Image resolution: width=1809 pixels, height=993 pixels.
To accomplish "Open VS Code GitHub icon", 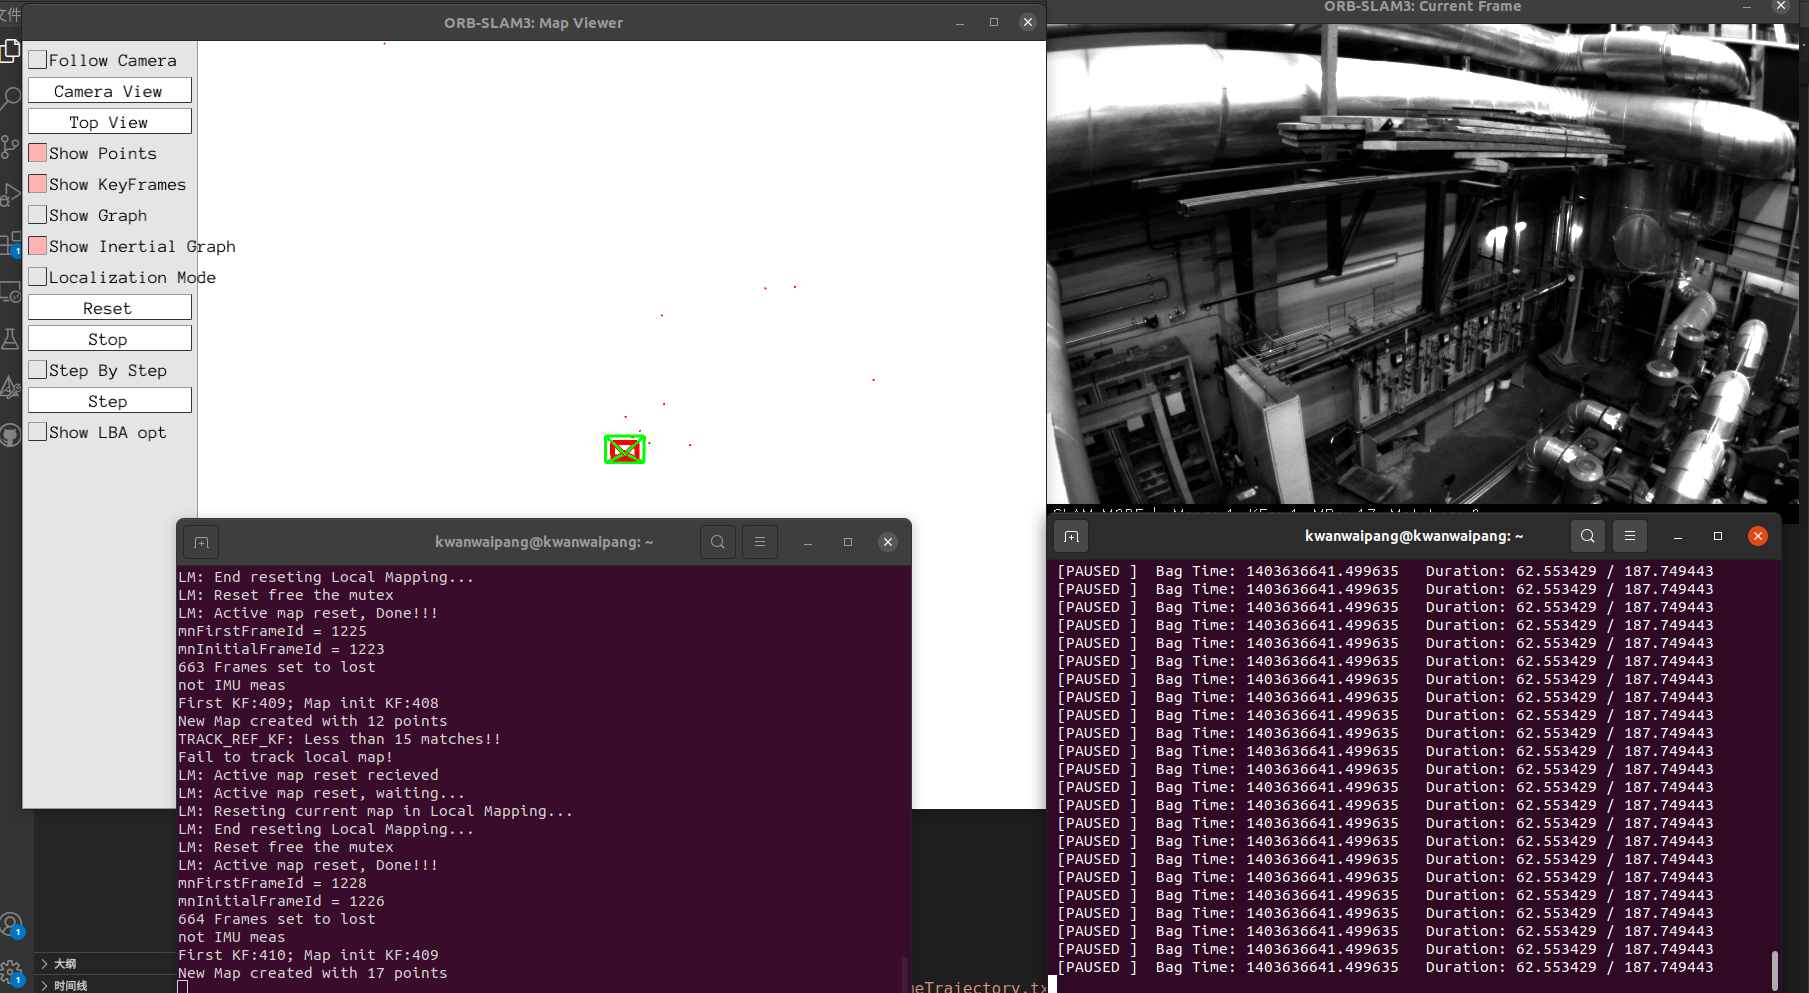I will click(10, 435).
